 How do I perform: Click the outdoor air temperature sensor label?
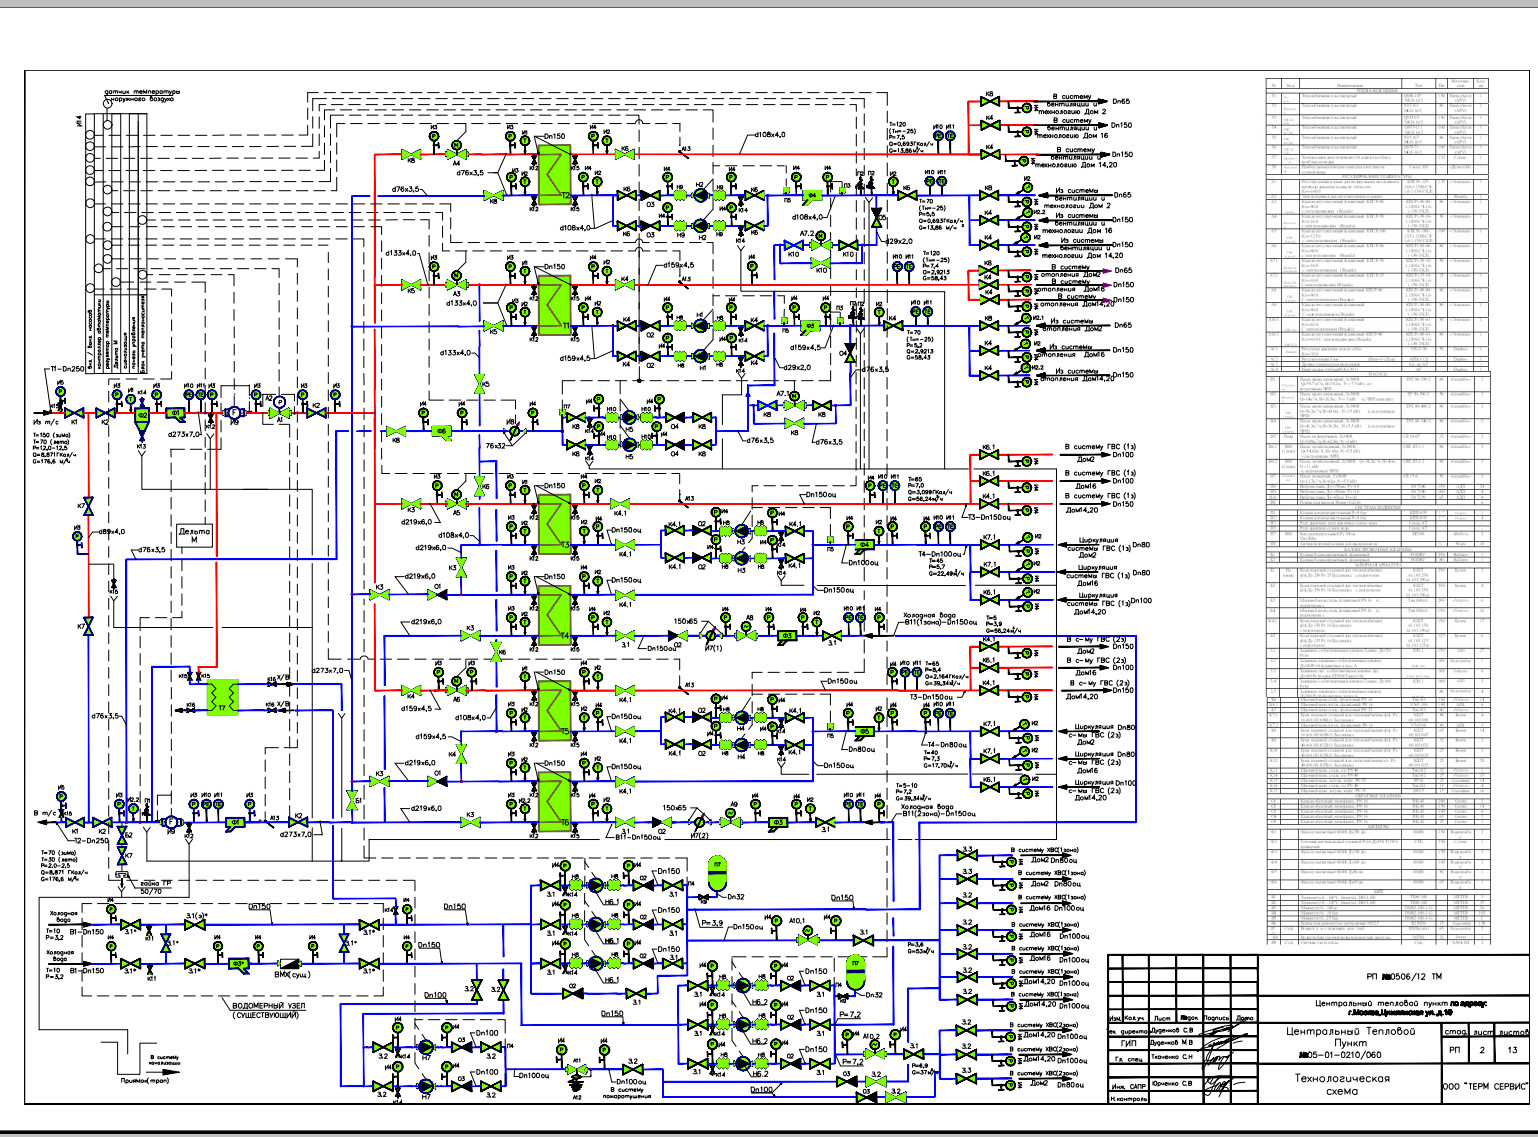(141, 95)
